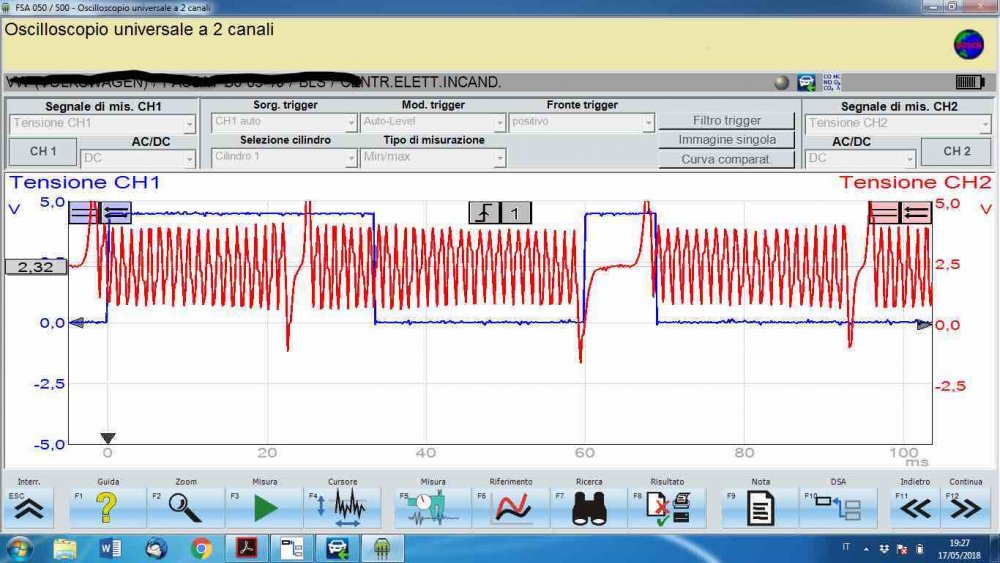Image resolution: width=1000 pixels, height=563 pixels.
Task: Open the Risultato results print icon
Action: click(x=667, y=508)
